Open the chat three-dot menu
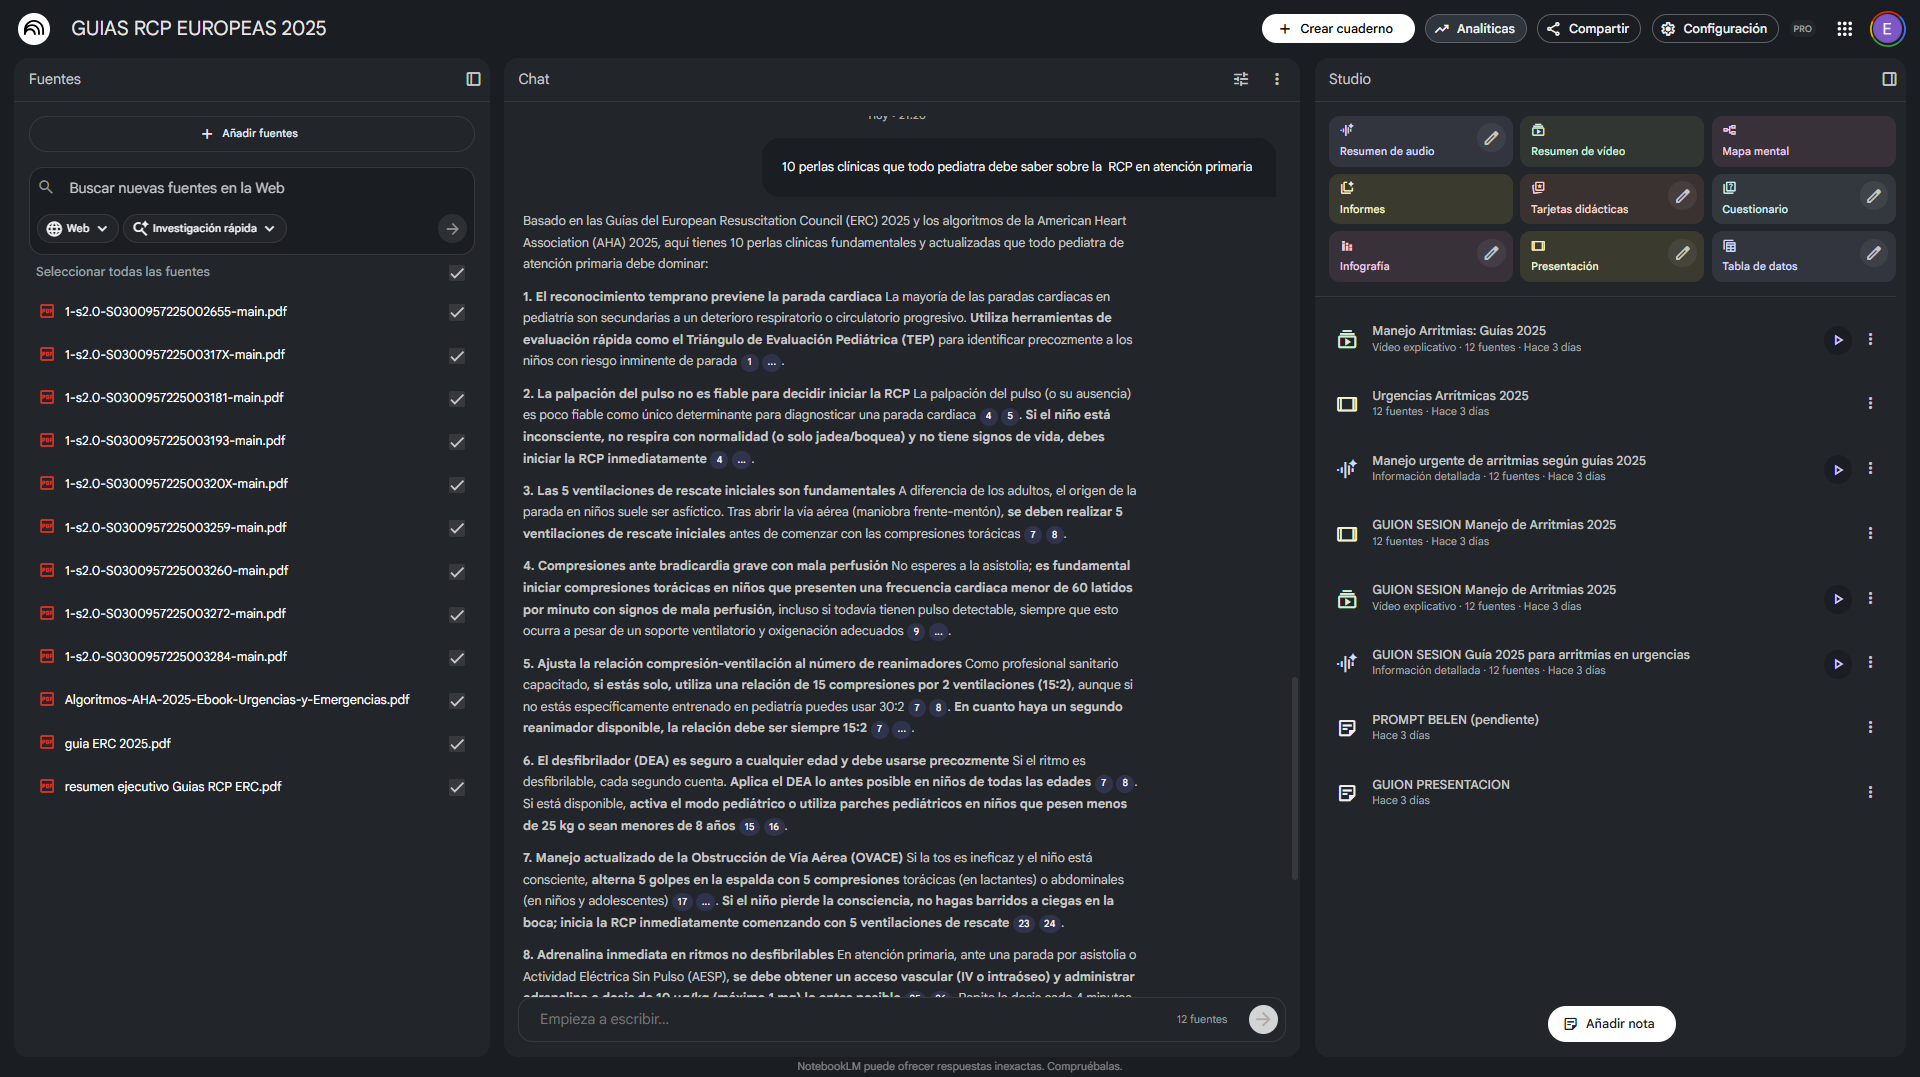The width and height of the screenshot is (1920, 1077). click(x=1277, y=79)
